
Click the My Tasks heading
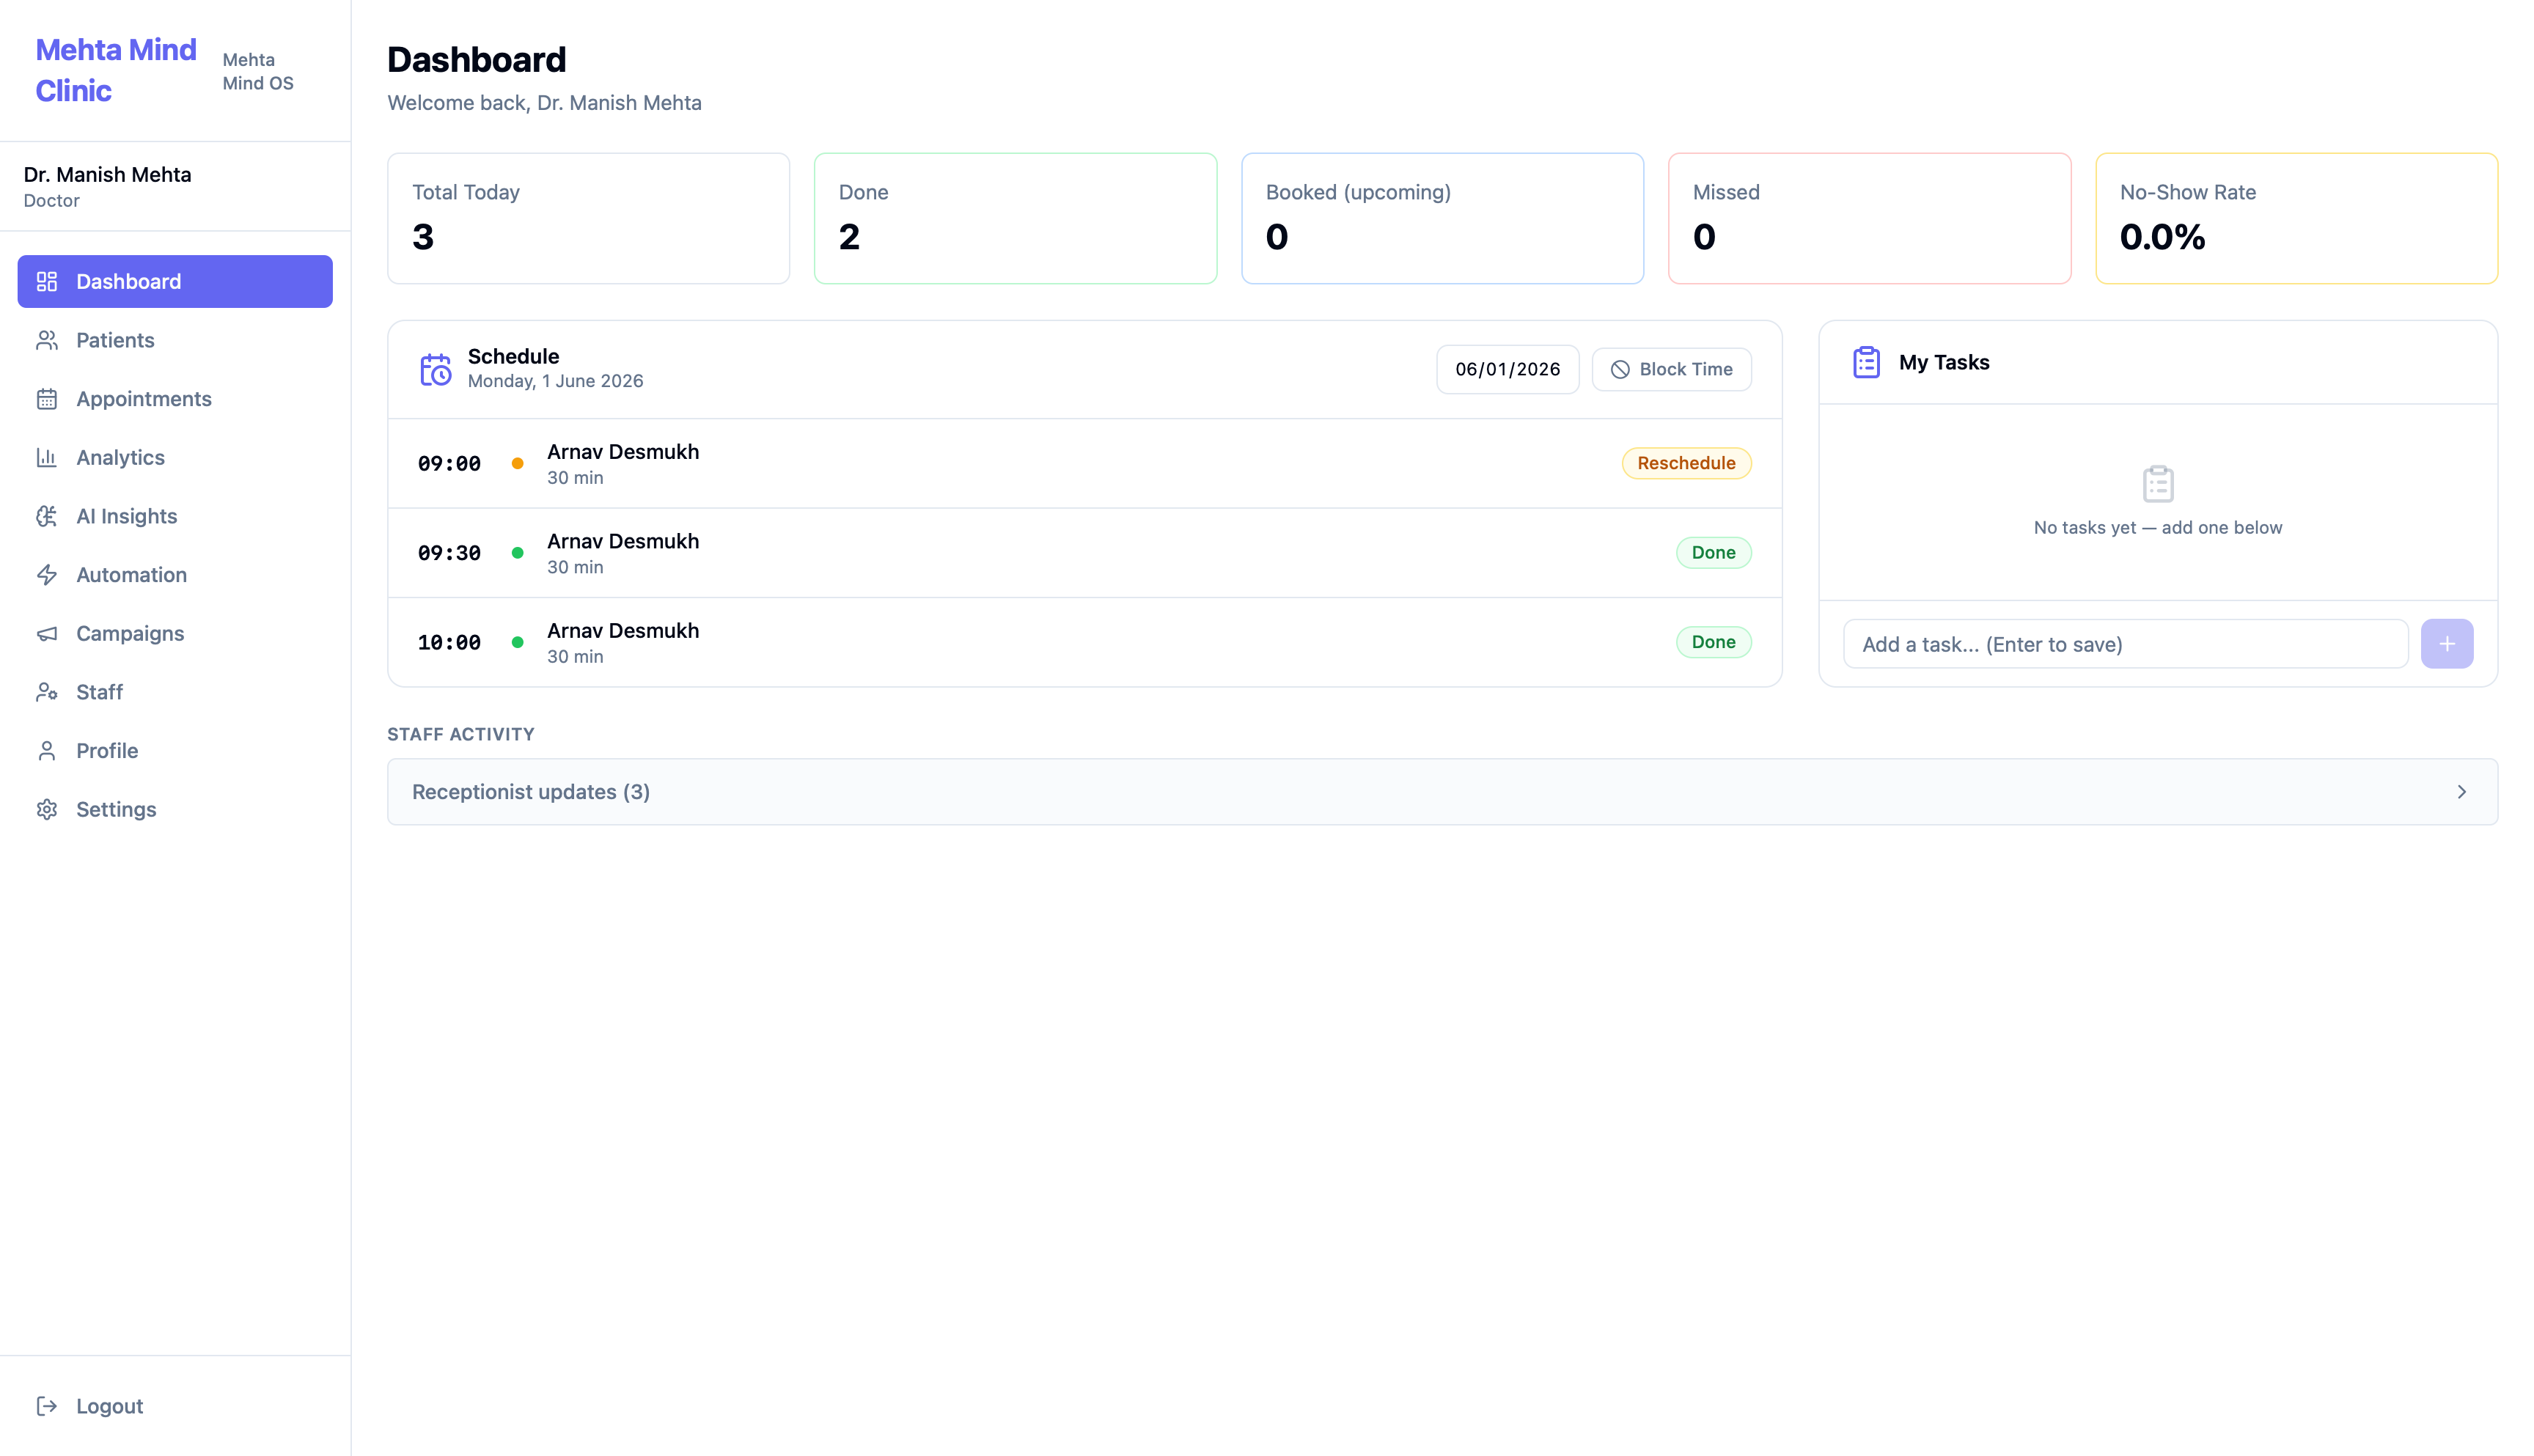tap(1943, 362)
